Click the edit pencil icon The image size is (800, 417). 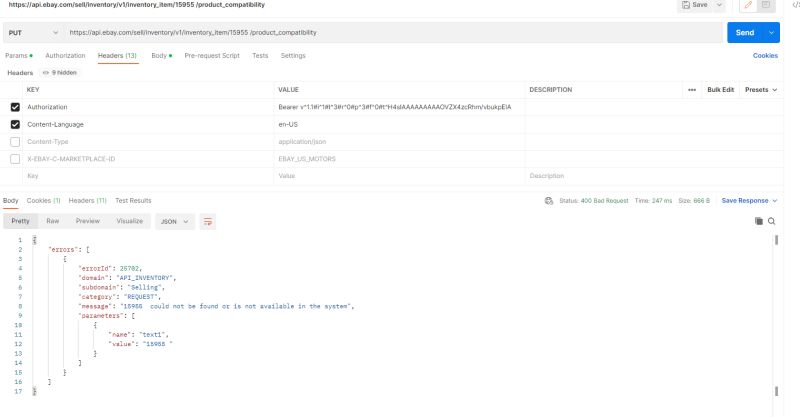[x=748, y=5]
